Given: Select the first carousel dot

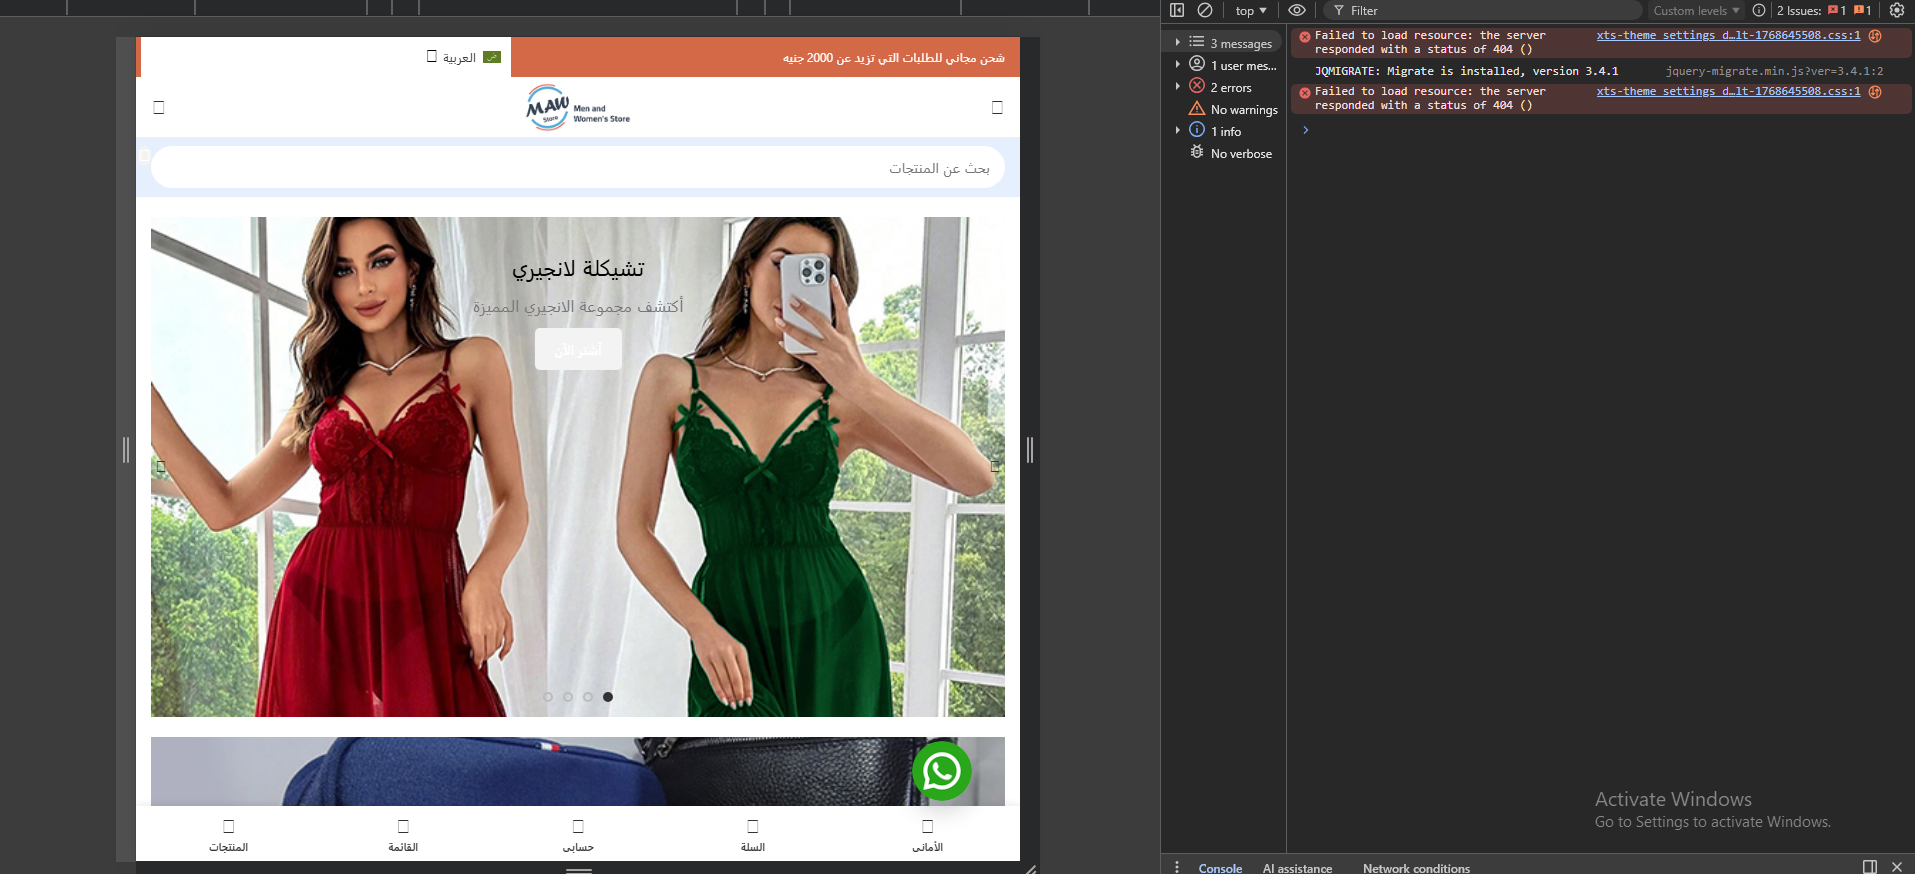Looking at the screenshot, I should point(548,697).
